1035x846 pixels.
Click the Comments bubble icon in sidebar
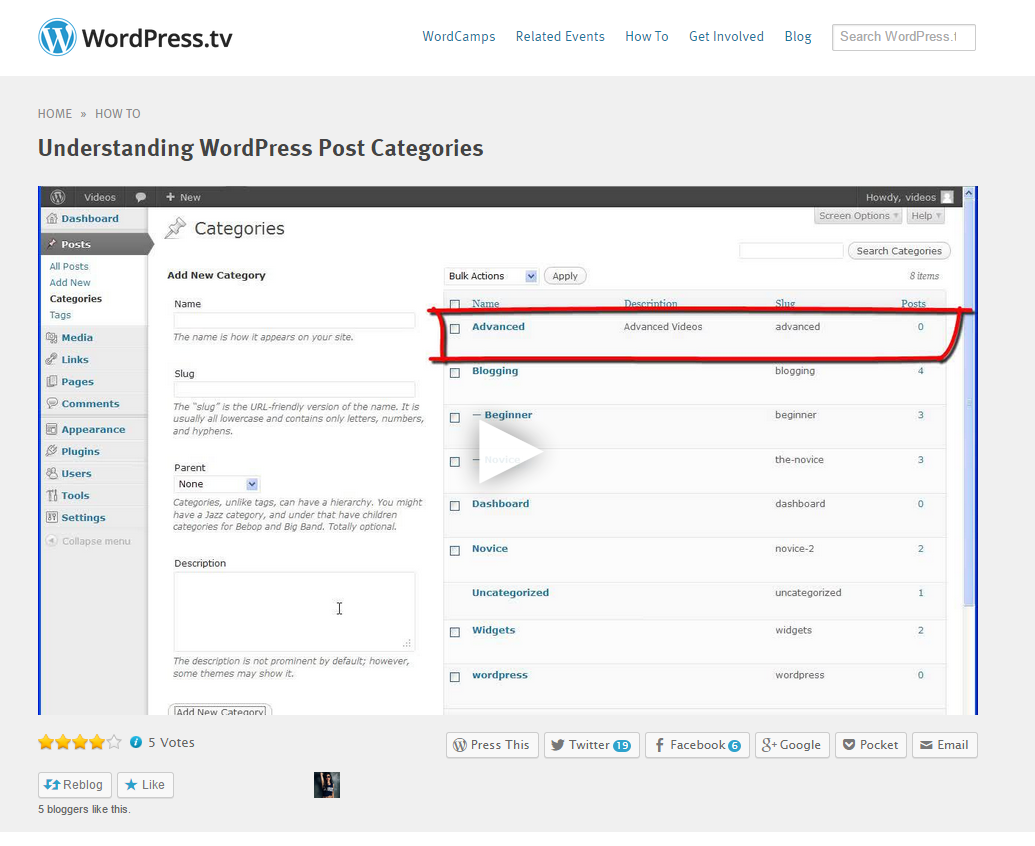52,403
